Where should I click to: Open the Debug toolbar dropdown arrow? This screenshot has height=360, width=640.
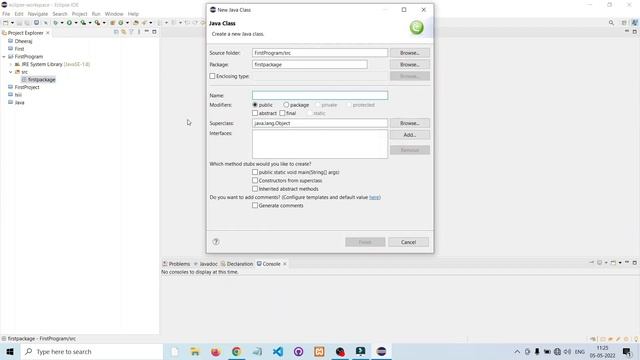[62, 23]
